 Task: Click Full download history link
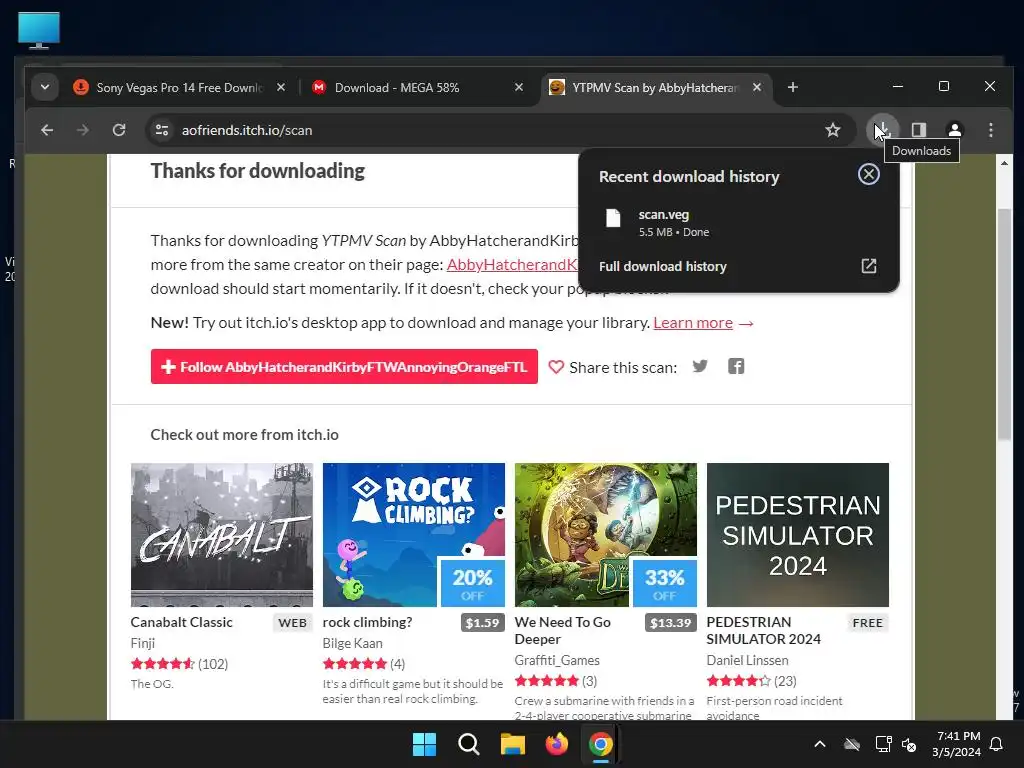coord(663,266)
